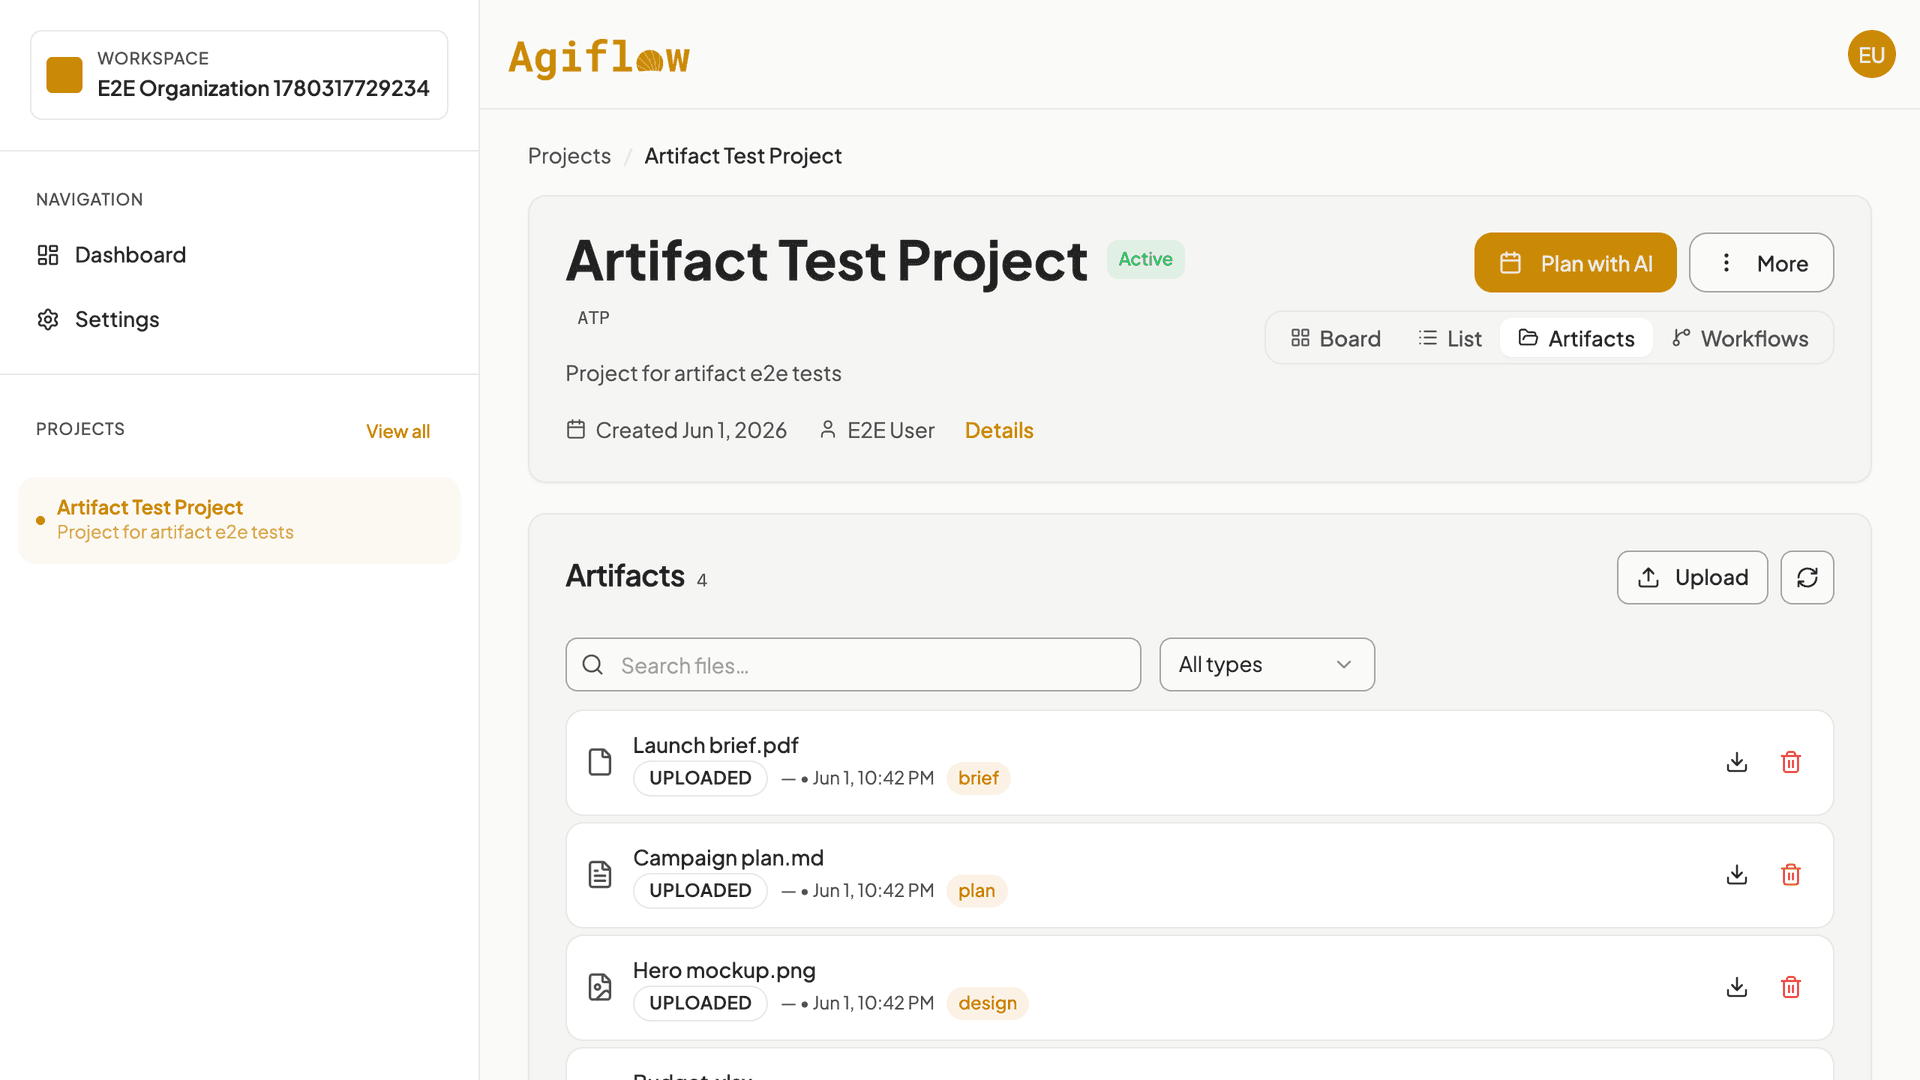Open project Details link
The image size is (1920, 1080).
click(x=999, y=430)
